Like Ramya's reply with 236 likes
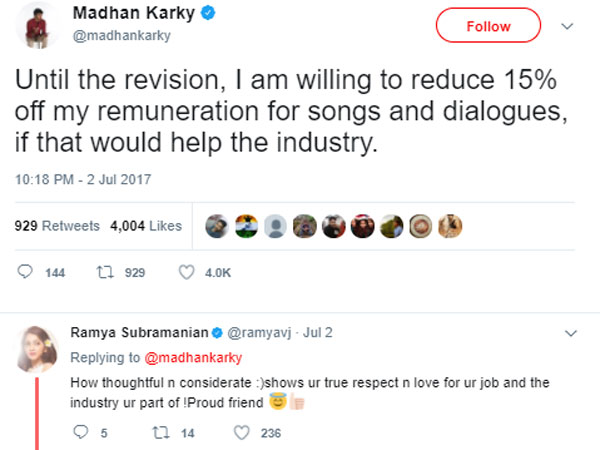This screenshot has height=450, width=600. click(x=241, y=433)
